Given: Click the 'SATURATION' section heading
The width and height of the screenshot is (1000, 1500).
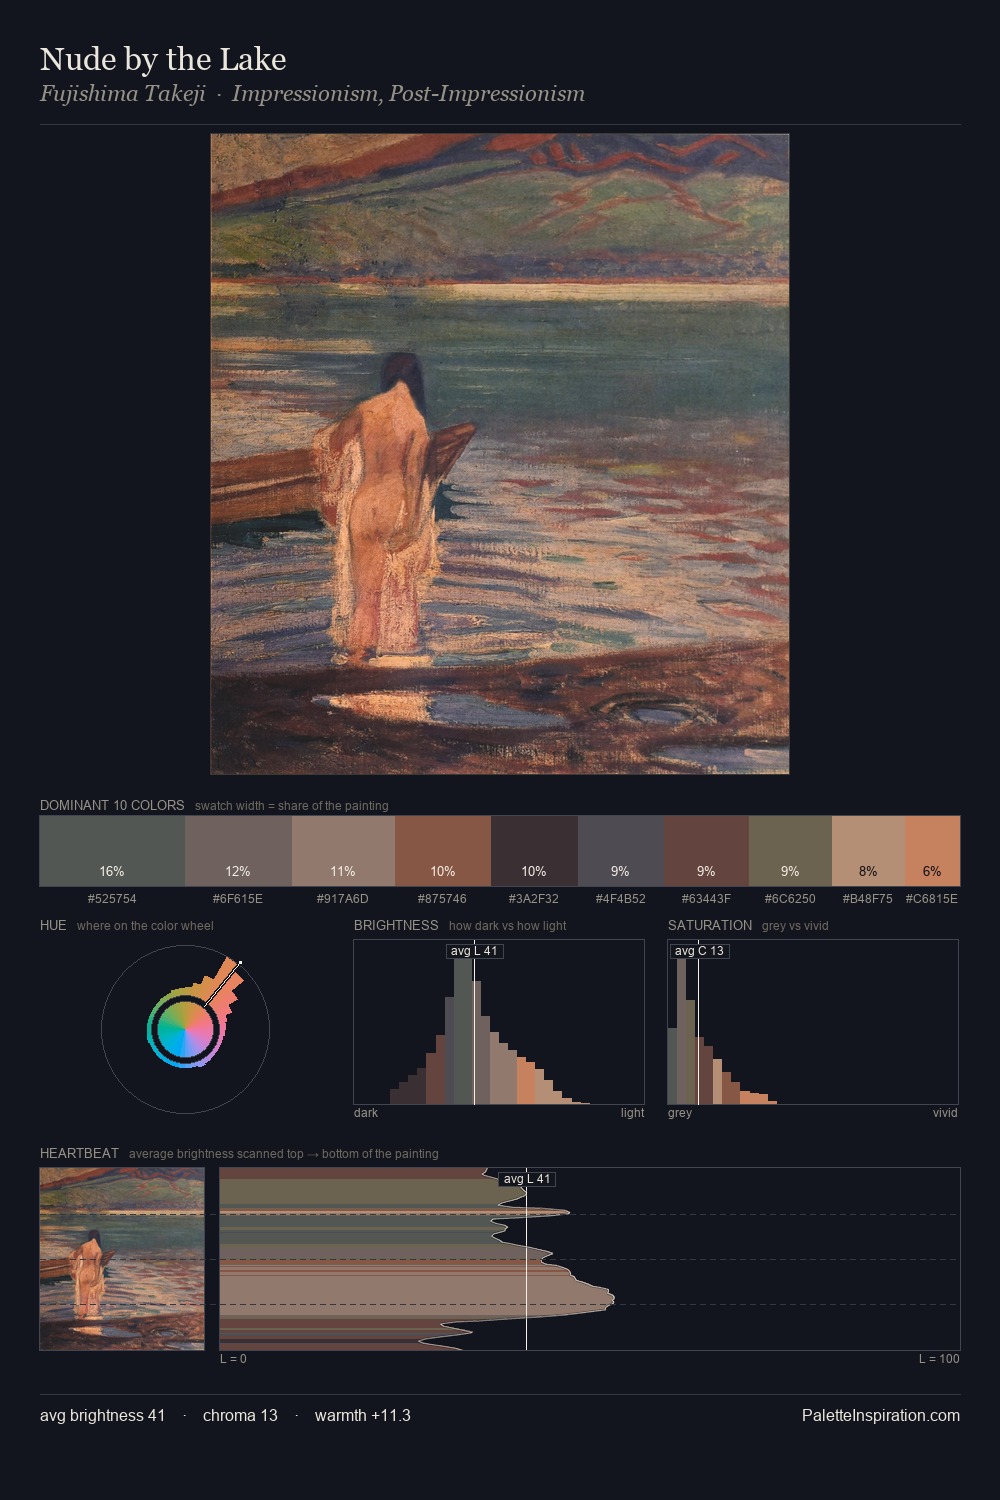Looking at the screenshot, I should [x=710, y=925].
